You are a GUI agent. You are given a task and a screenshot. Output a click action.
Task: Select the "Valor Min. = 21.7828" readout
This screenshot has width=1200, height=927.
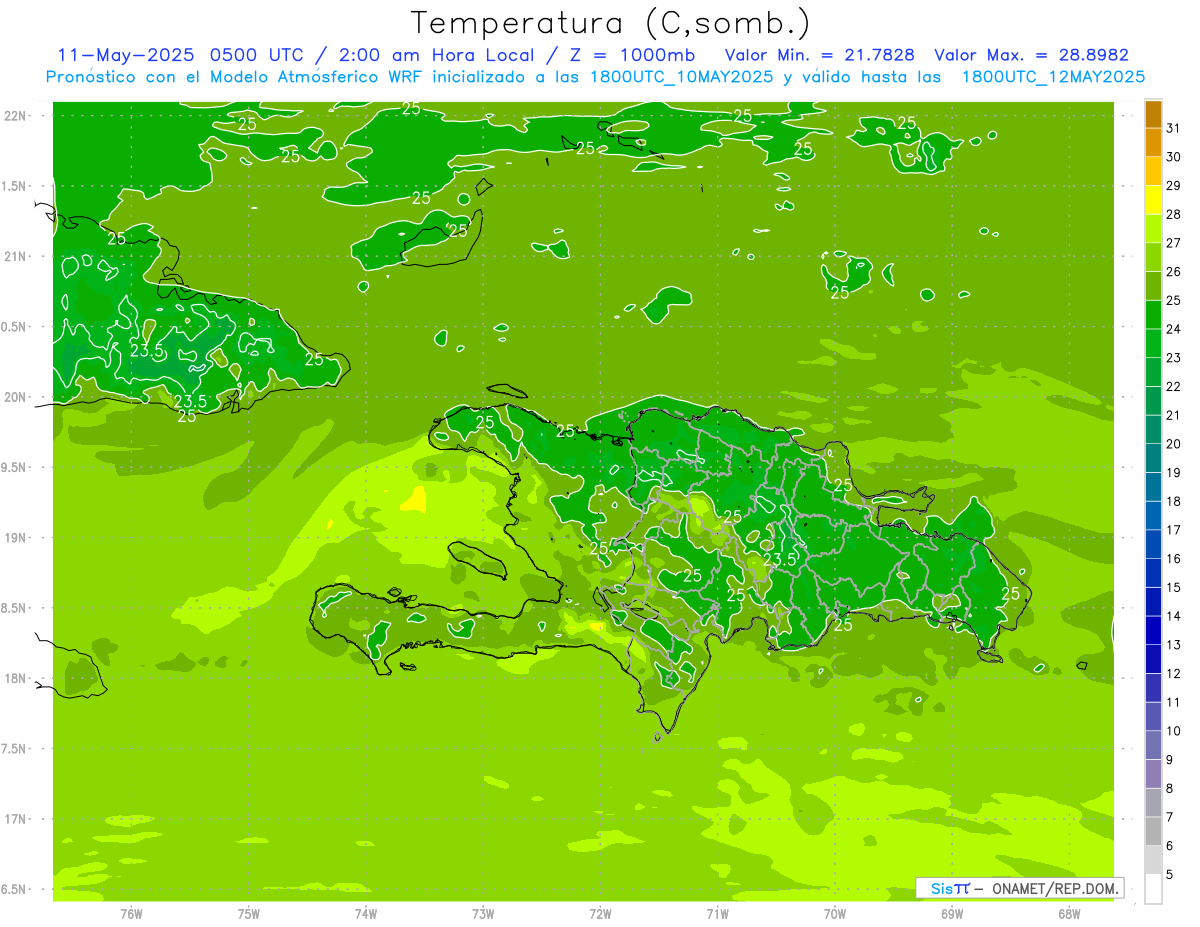pyautogui.click(x=818, y=55)
